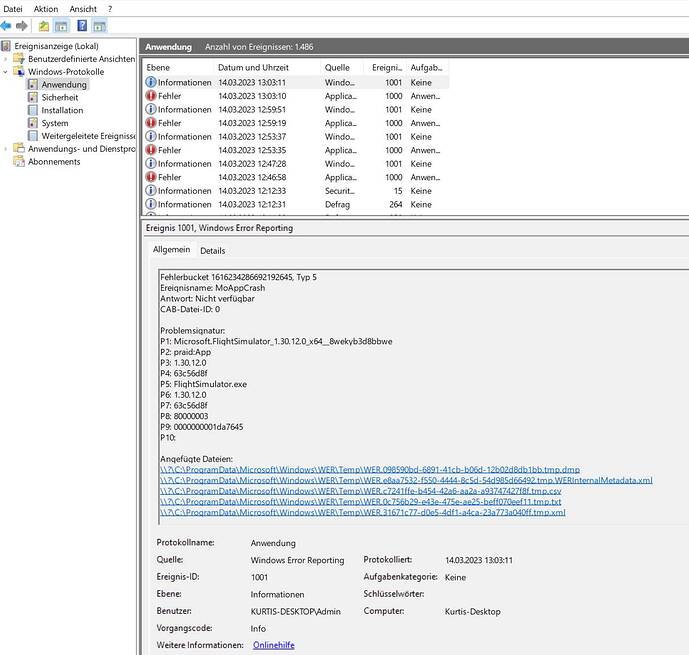Open the Sicherheit log
Viewport: 689px width, 655px height.
(60, 97)
